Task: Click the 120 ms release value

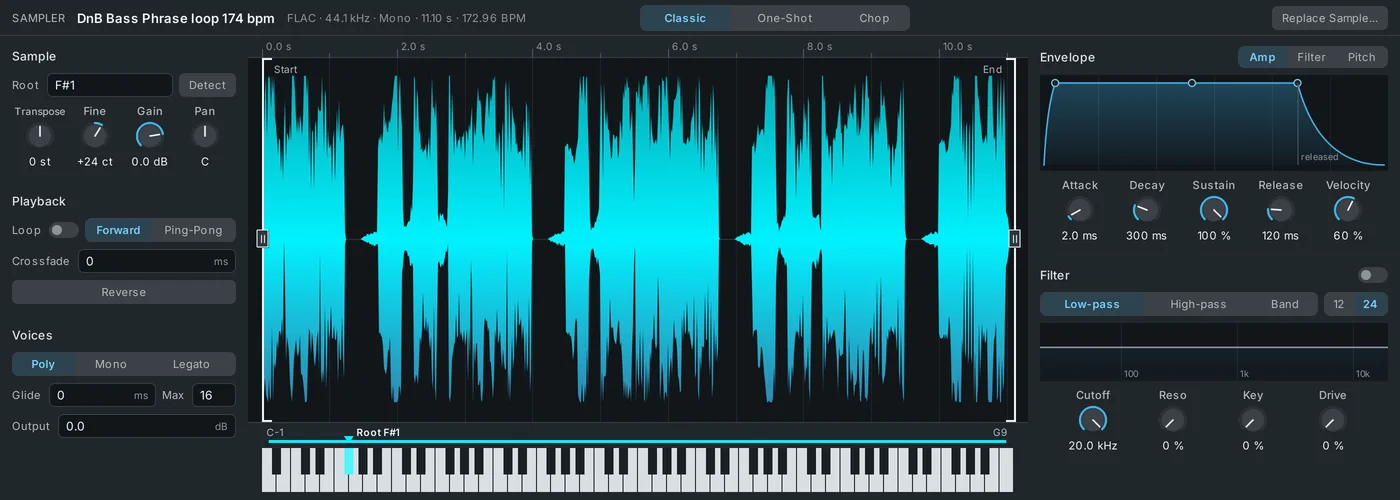Action: click(x=1281, y=236)
